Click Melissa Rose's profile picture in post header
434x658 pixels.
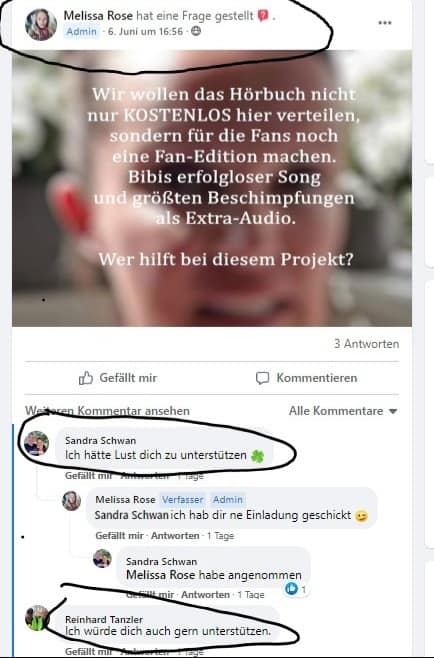[41, 25]
